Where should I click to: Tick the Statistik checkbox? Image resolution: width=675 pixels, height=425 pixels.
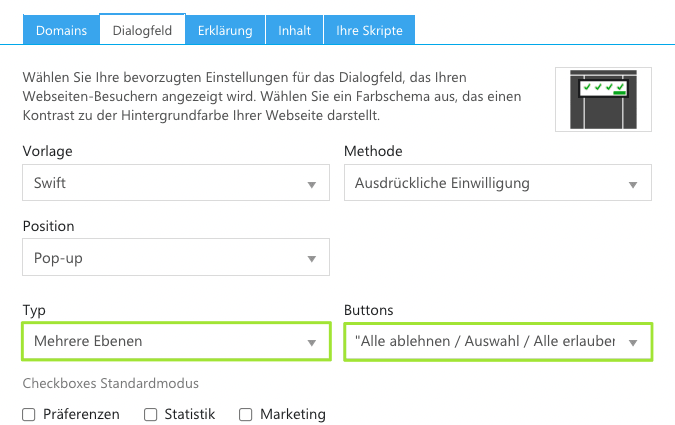(x=151, y=414)
